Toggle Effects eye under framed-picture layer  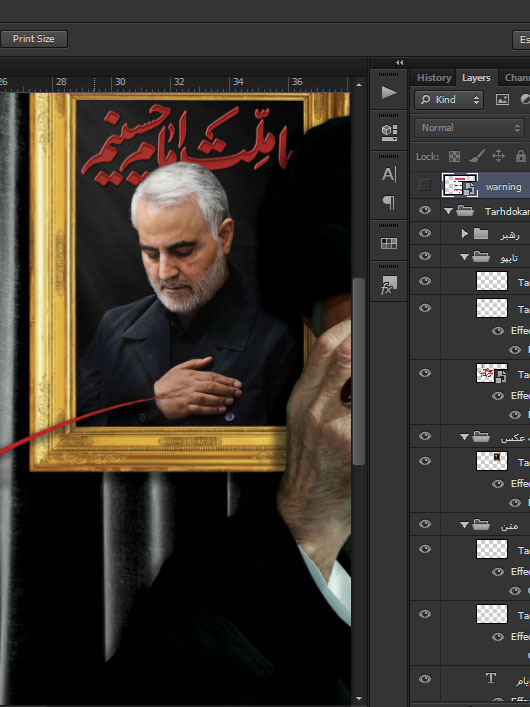[498, 484]
